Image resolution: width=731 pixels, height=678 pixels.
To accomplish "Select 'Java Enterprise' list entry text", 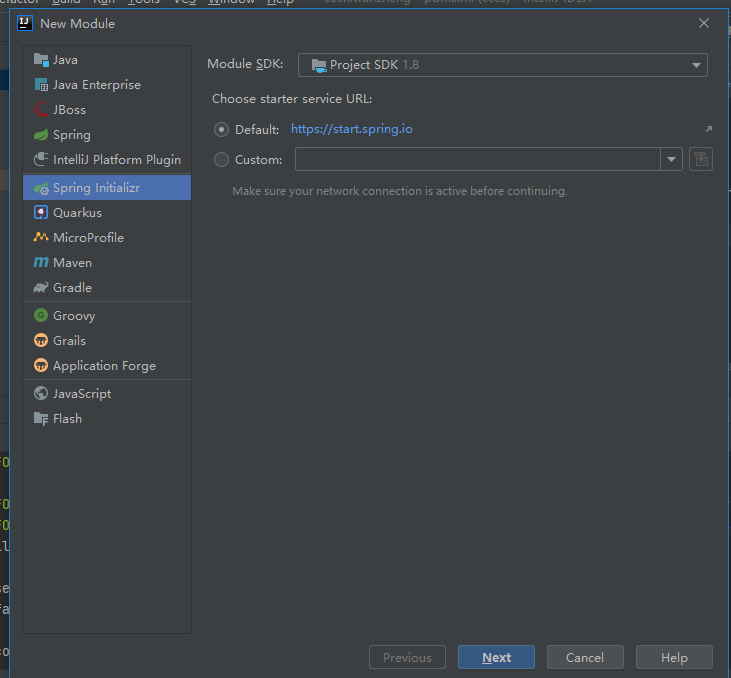I will pyautogui.click(x=97, y=85).
